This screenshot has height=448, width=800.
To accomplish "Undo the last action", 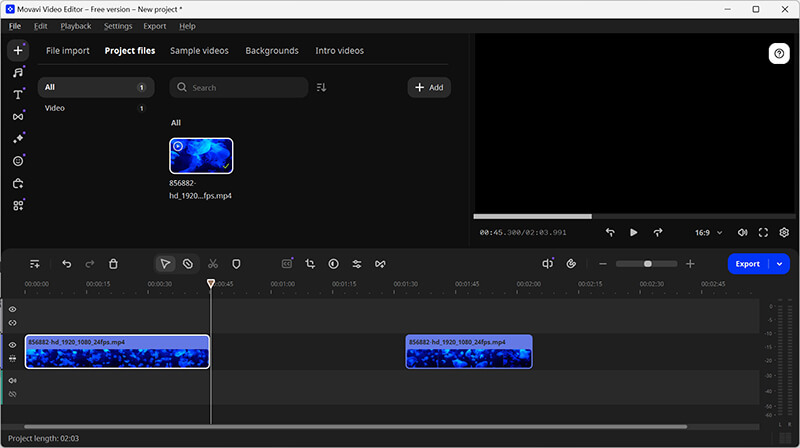I will tap(66, 264).
